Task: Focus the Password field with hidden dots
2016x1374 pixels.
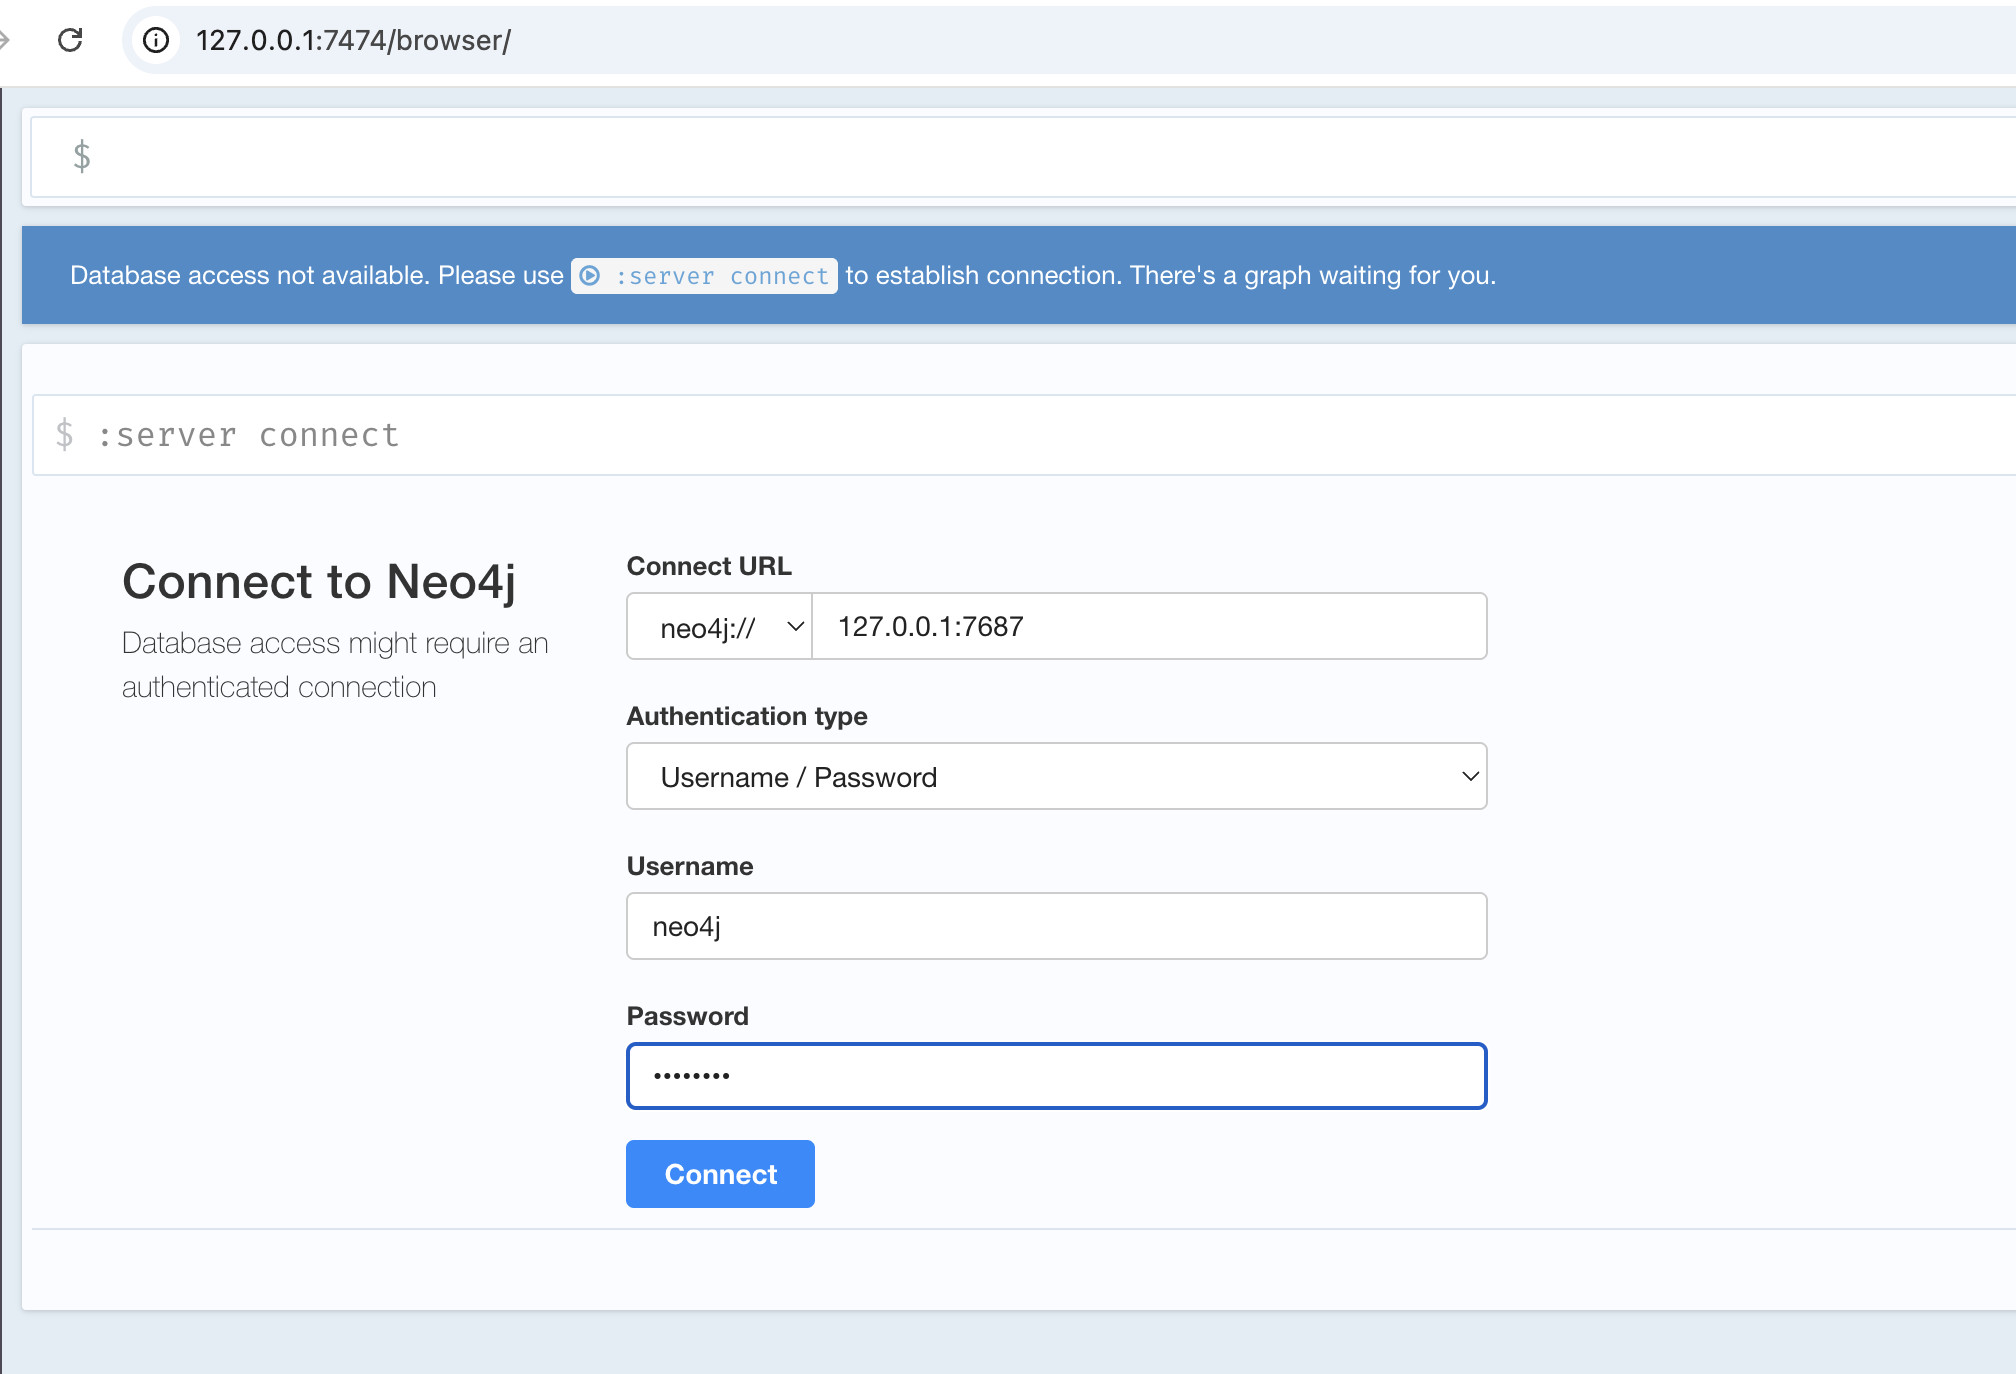Action: [1056, 1076]
